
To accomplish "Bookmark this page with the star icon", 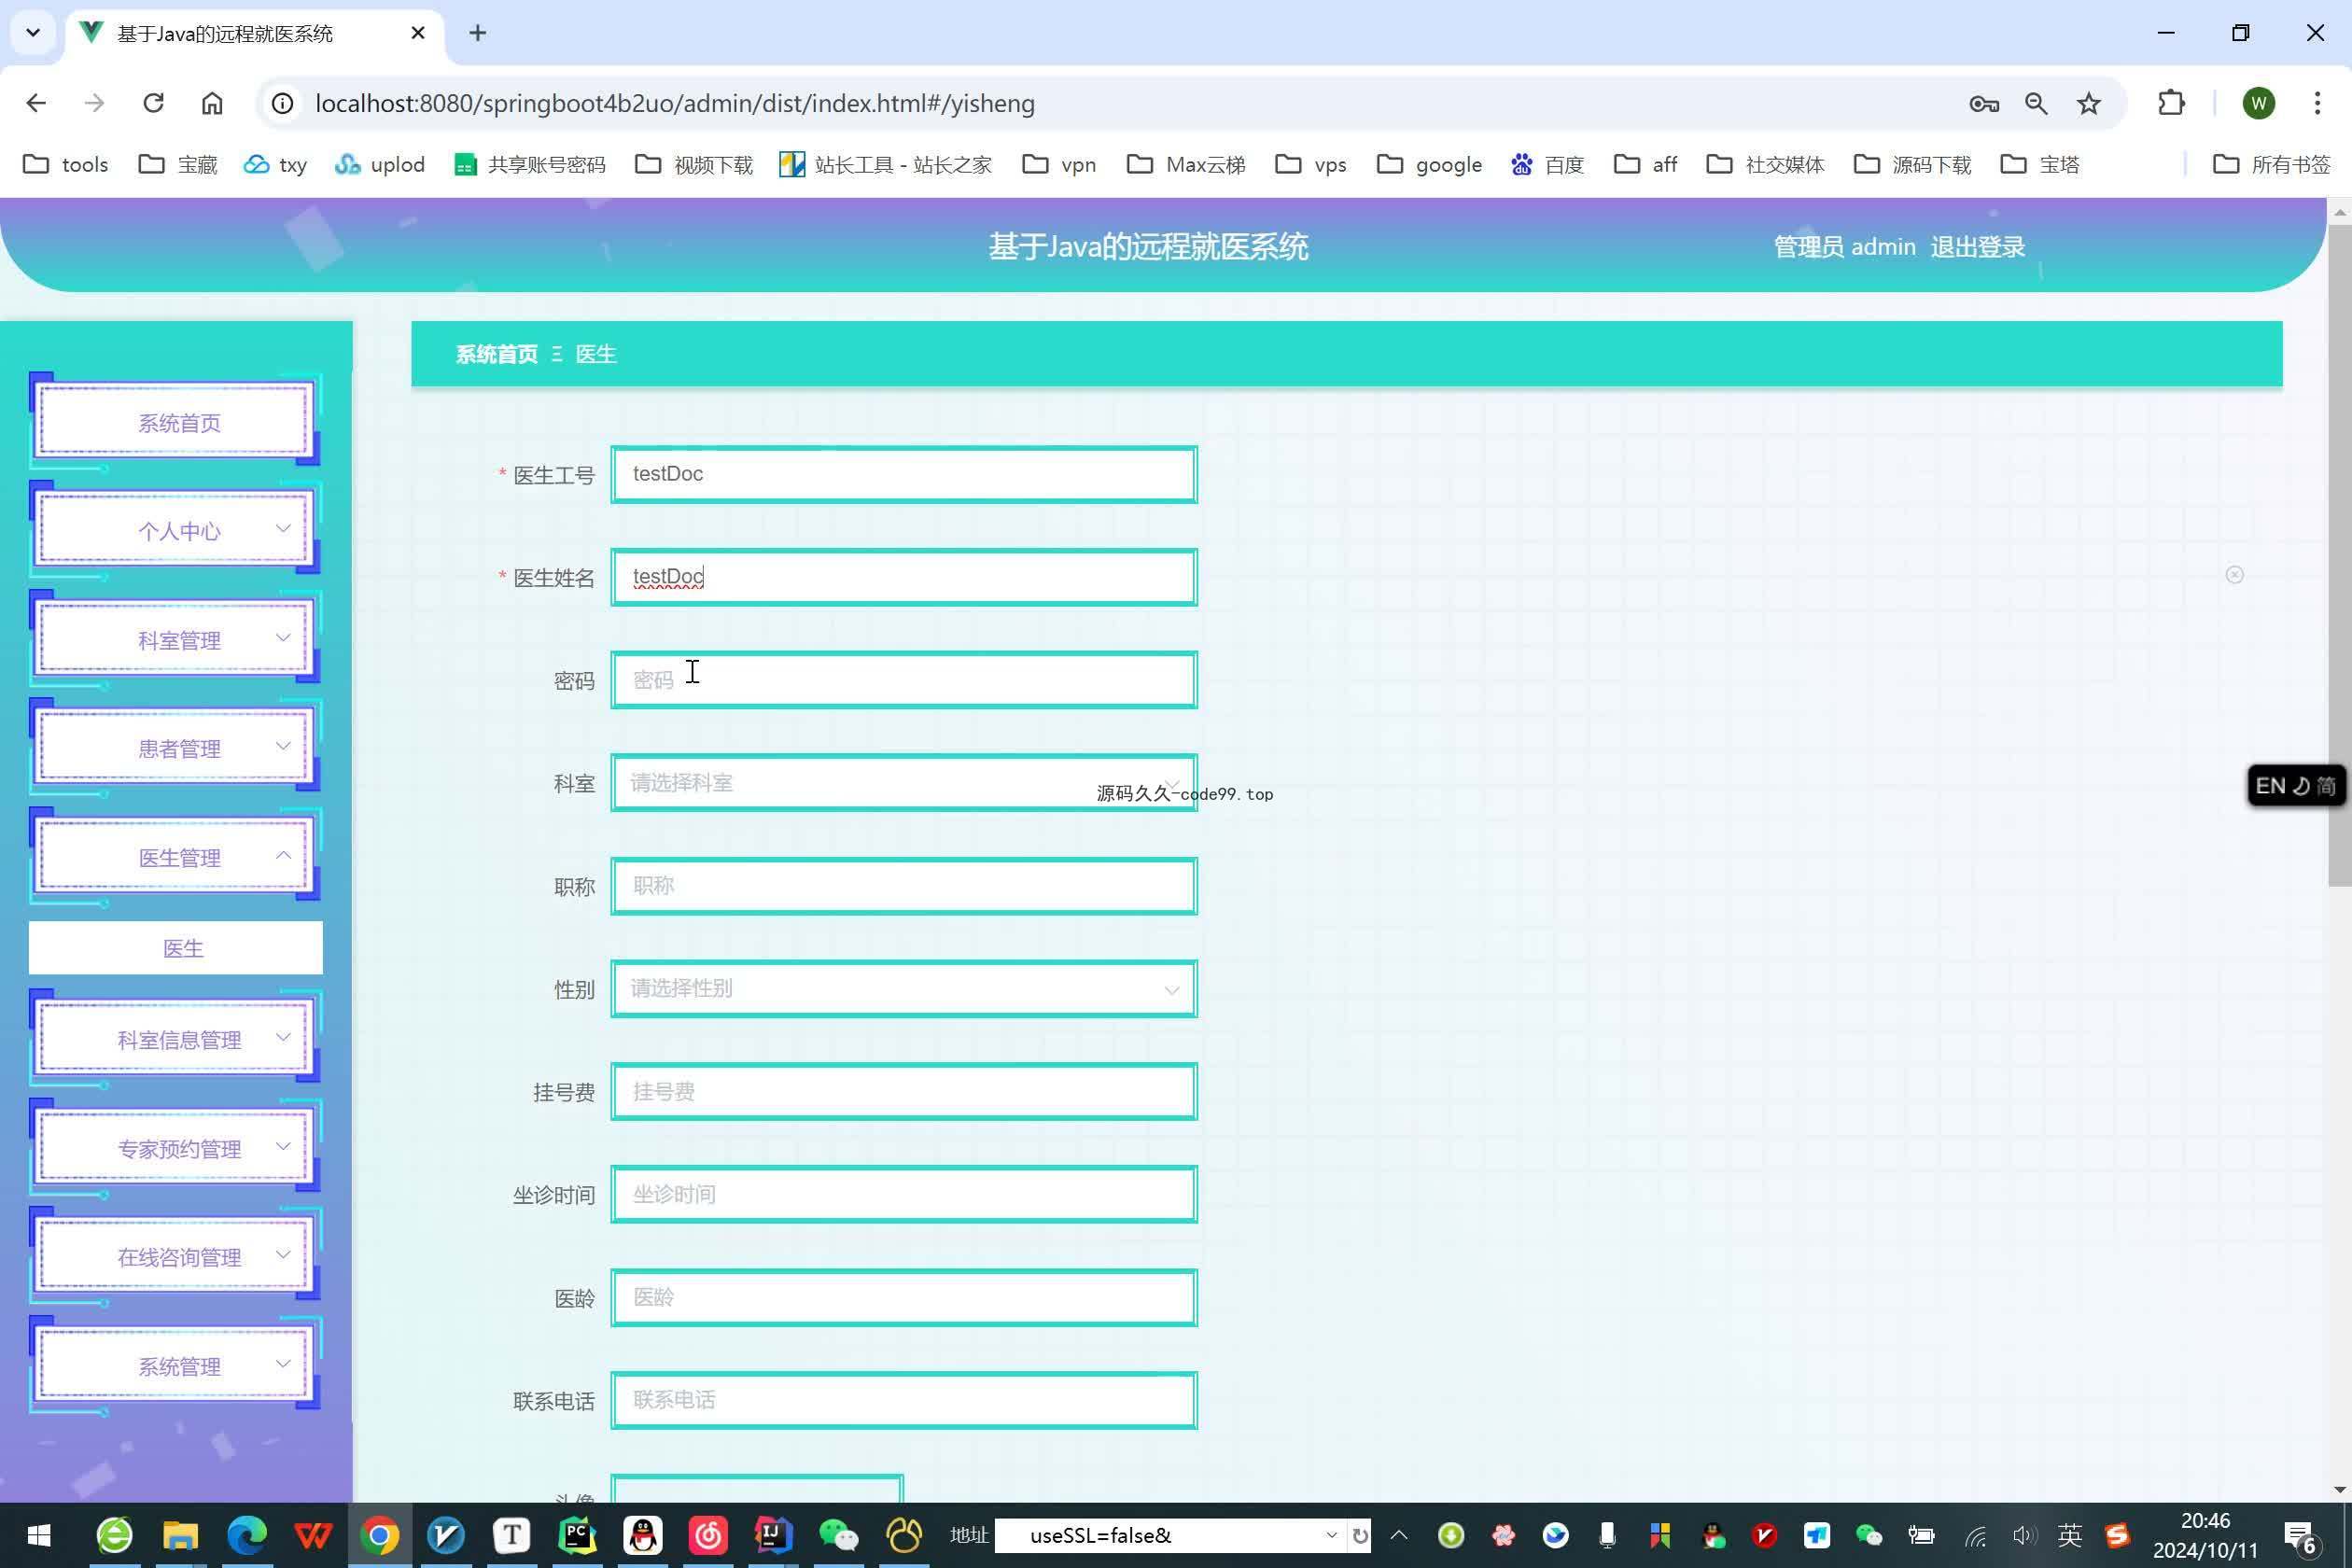I will 2089,103.
